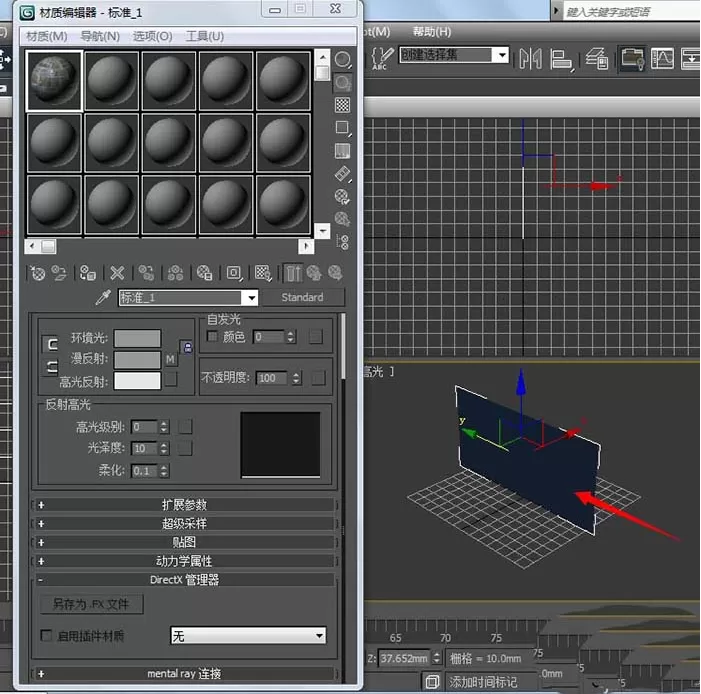701x694 pixels.
Task: Click the Align tool icon
Action: 562,59
